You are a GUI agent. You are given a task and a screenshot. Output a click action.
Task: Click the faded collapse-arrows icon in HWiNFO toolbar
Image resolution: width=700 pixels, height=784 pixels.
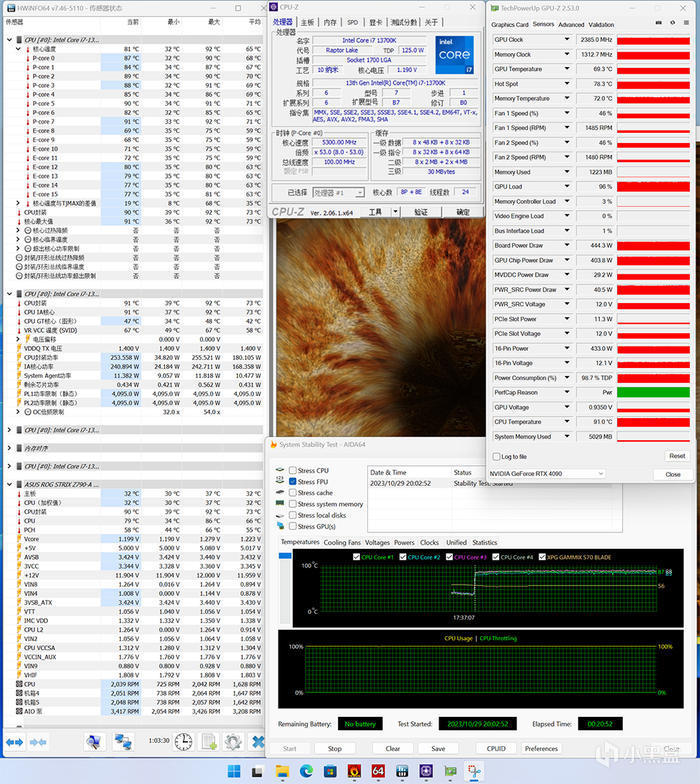(x=38, y=742)
